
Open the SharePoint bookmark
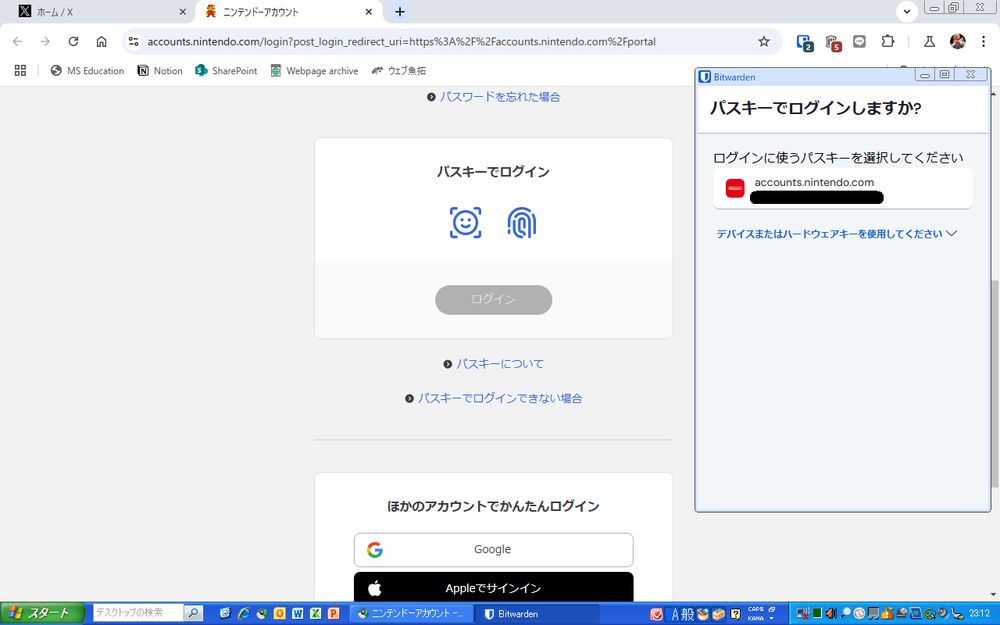(226, 71)
